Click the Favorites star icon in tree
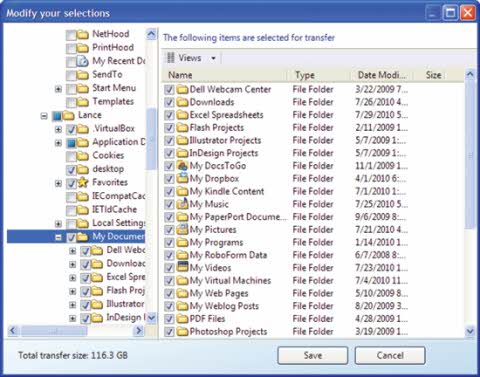480x377 pixels. pos(83,182)
